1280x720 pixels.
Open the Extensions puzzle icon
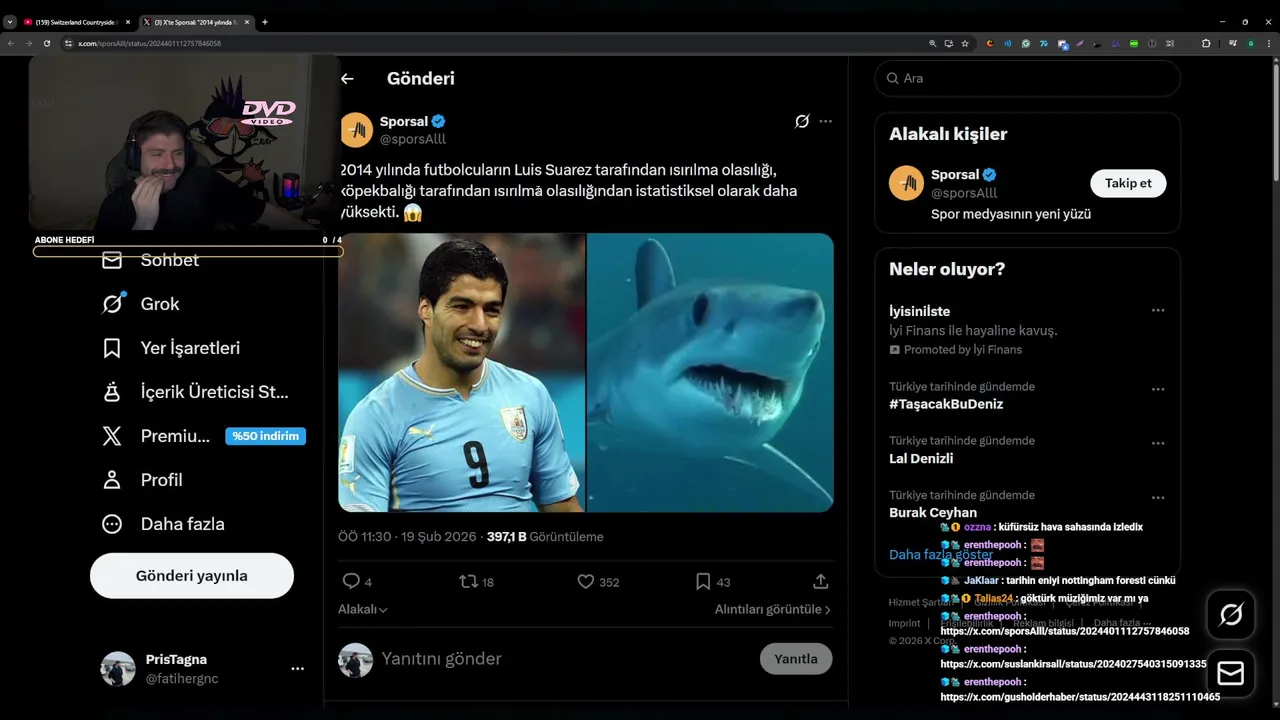tap(1206, 44)
